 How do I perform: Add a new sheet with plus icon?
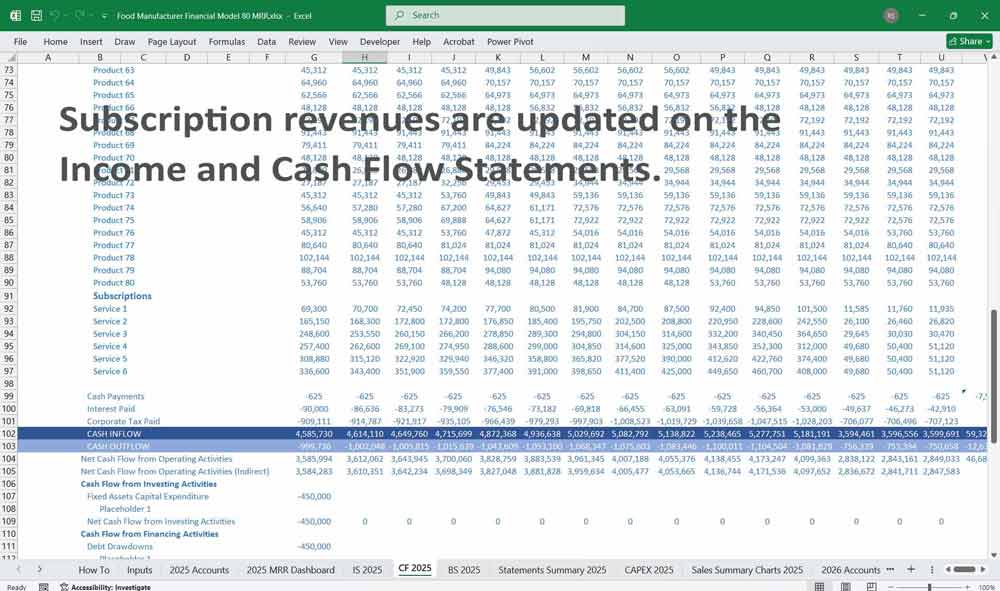tap(910, 569)
